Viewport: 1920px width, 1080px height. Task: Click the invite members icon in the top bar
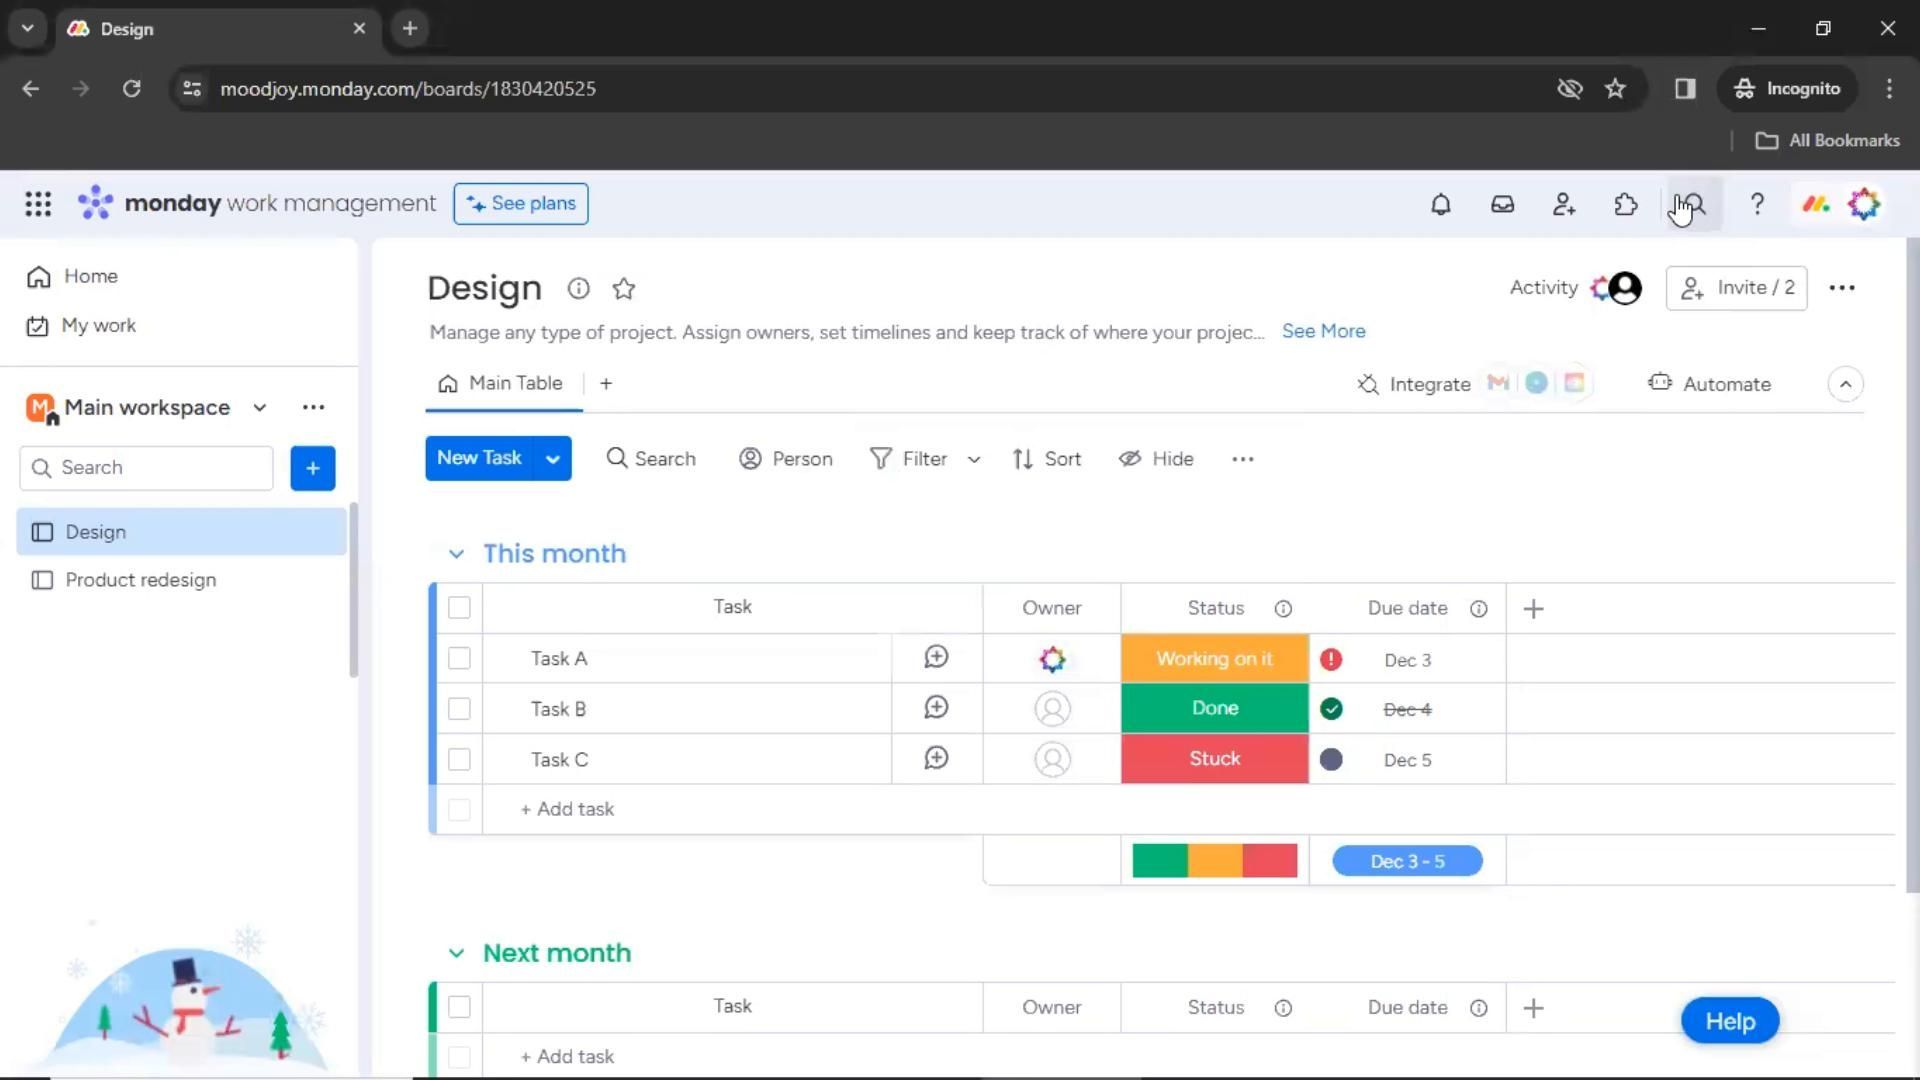[x=1564, y=204]
